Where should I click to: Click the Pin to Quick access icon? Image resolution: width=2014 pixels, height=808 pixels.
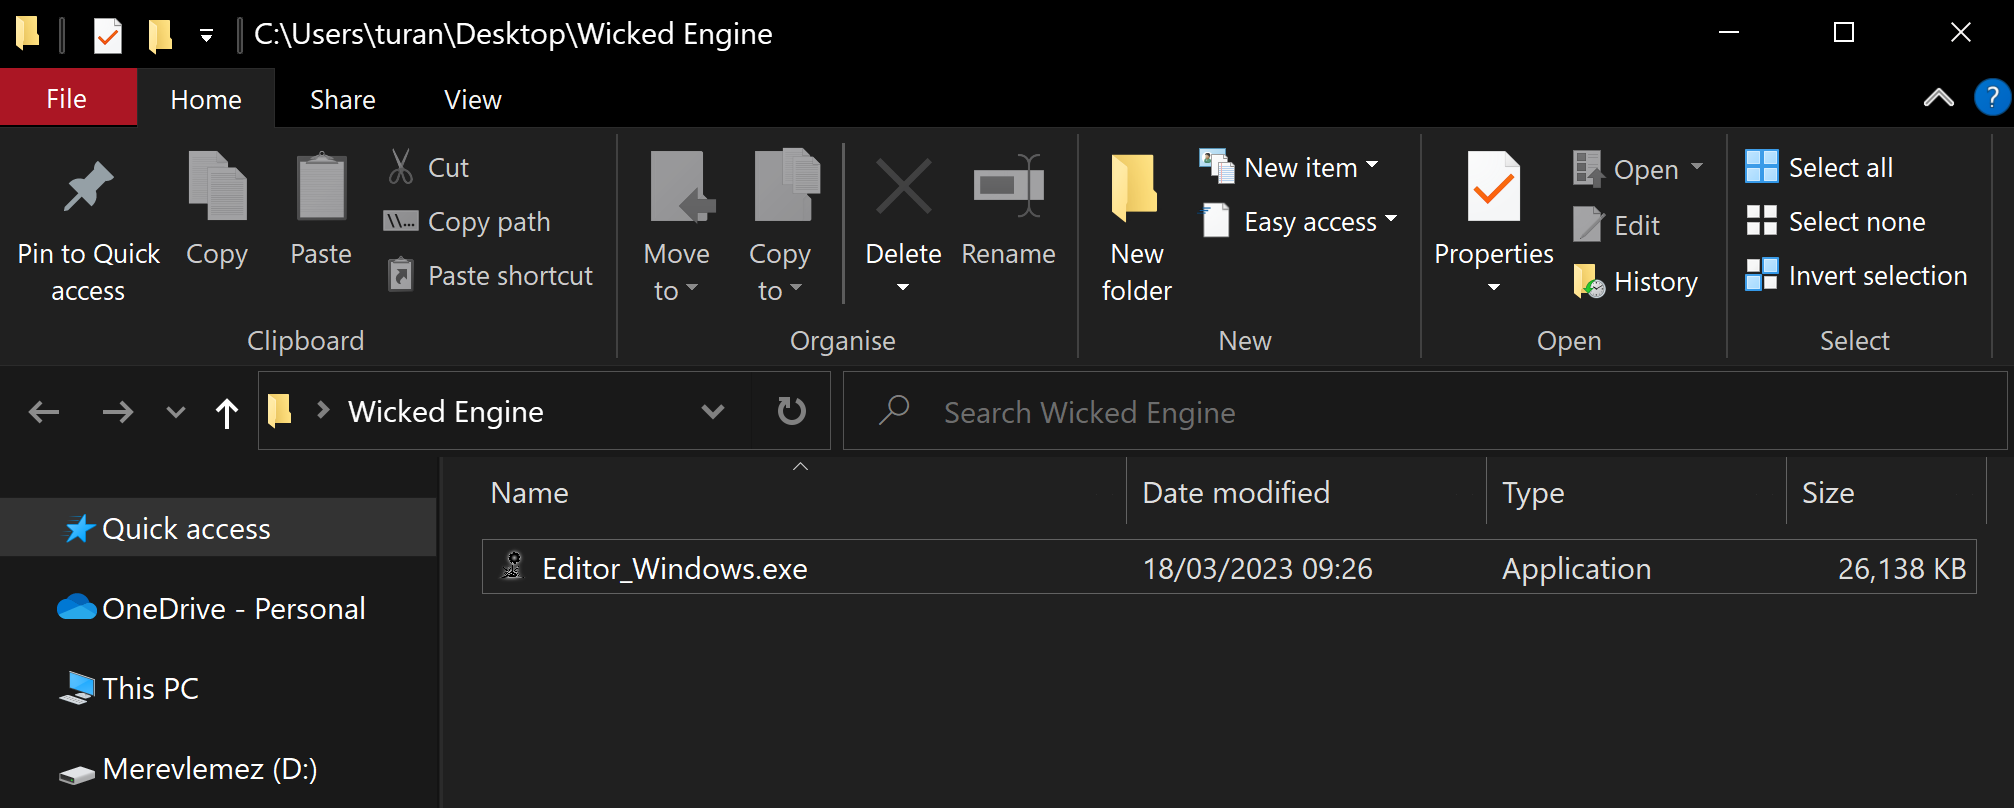pos(88,187)
